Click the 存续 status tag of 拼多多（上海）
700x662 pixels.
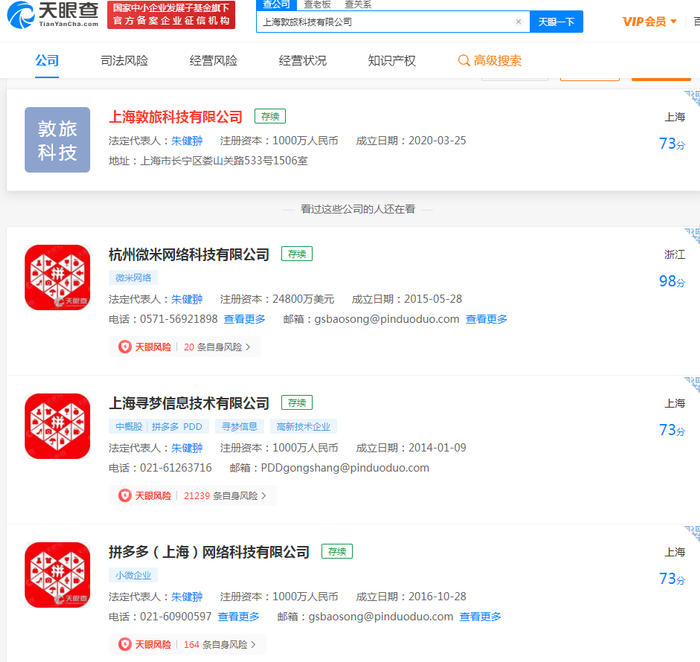[x=337, y=551]
